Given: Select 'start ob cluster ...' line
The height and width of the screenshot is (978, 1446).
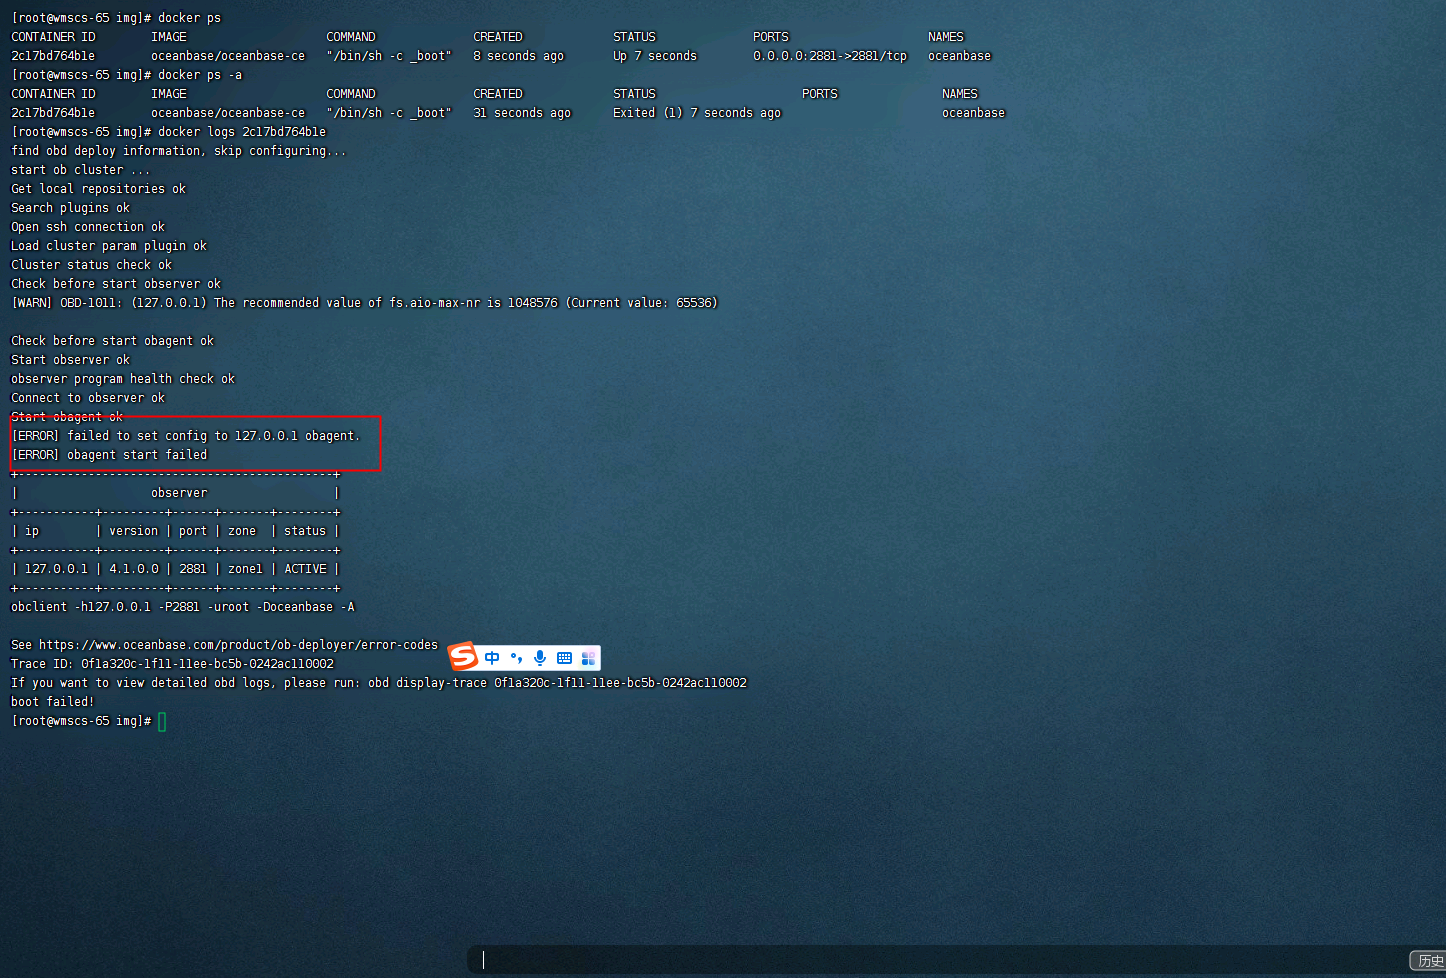Looking at the screenshot, I should pyautogui.click(x=80, y=170).
